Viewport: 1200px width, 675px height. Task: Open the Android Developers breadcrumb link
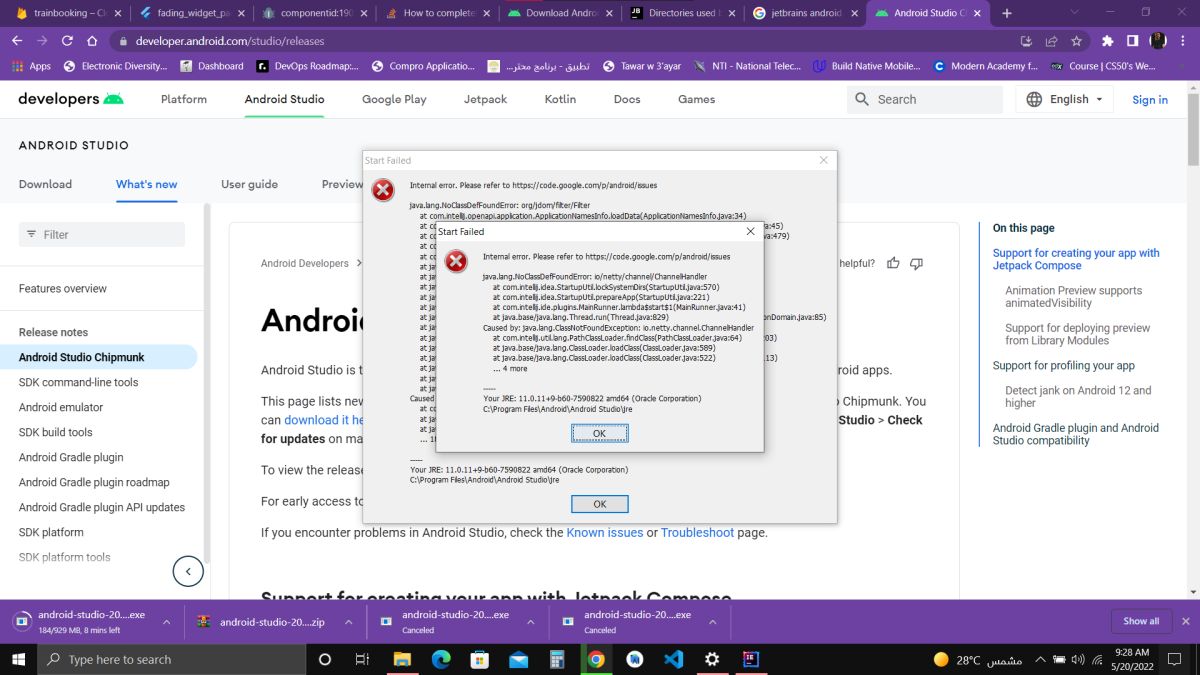point(305,263)
